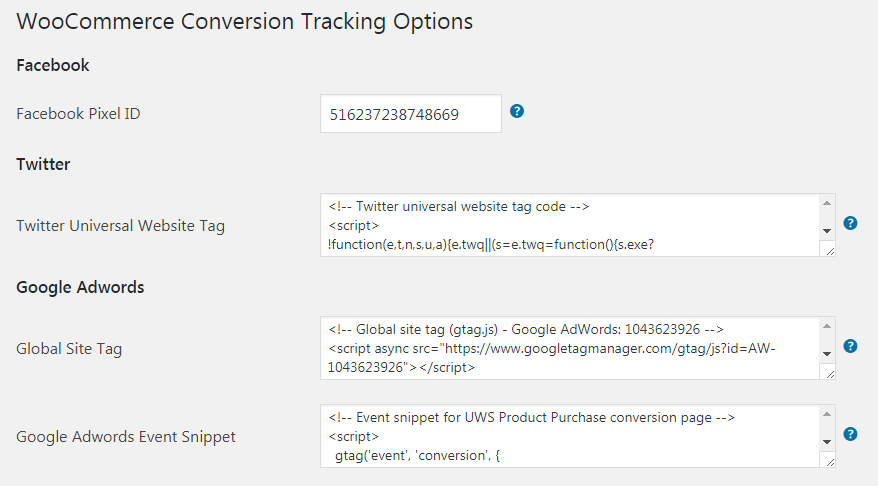Click the Global Site Tag textarea resize handle

(830, 374)
